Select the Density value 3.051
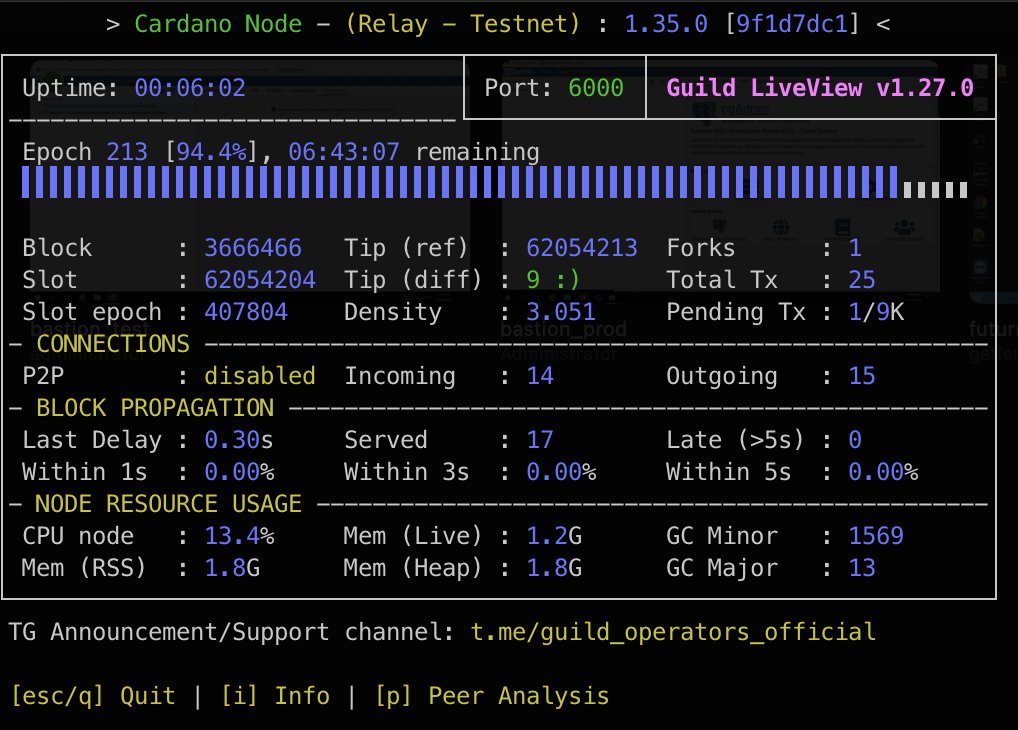 (x=561, y=312)
